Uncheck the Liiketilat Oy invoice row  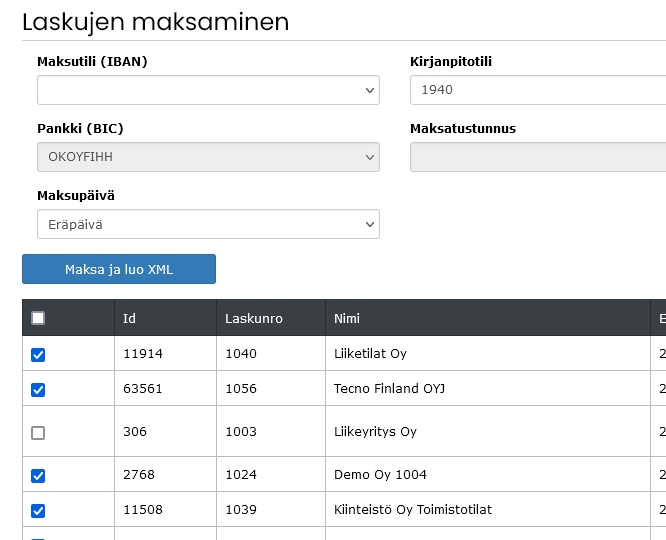(x=38, y=355)
